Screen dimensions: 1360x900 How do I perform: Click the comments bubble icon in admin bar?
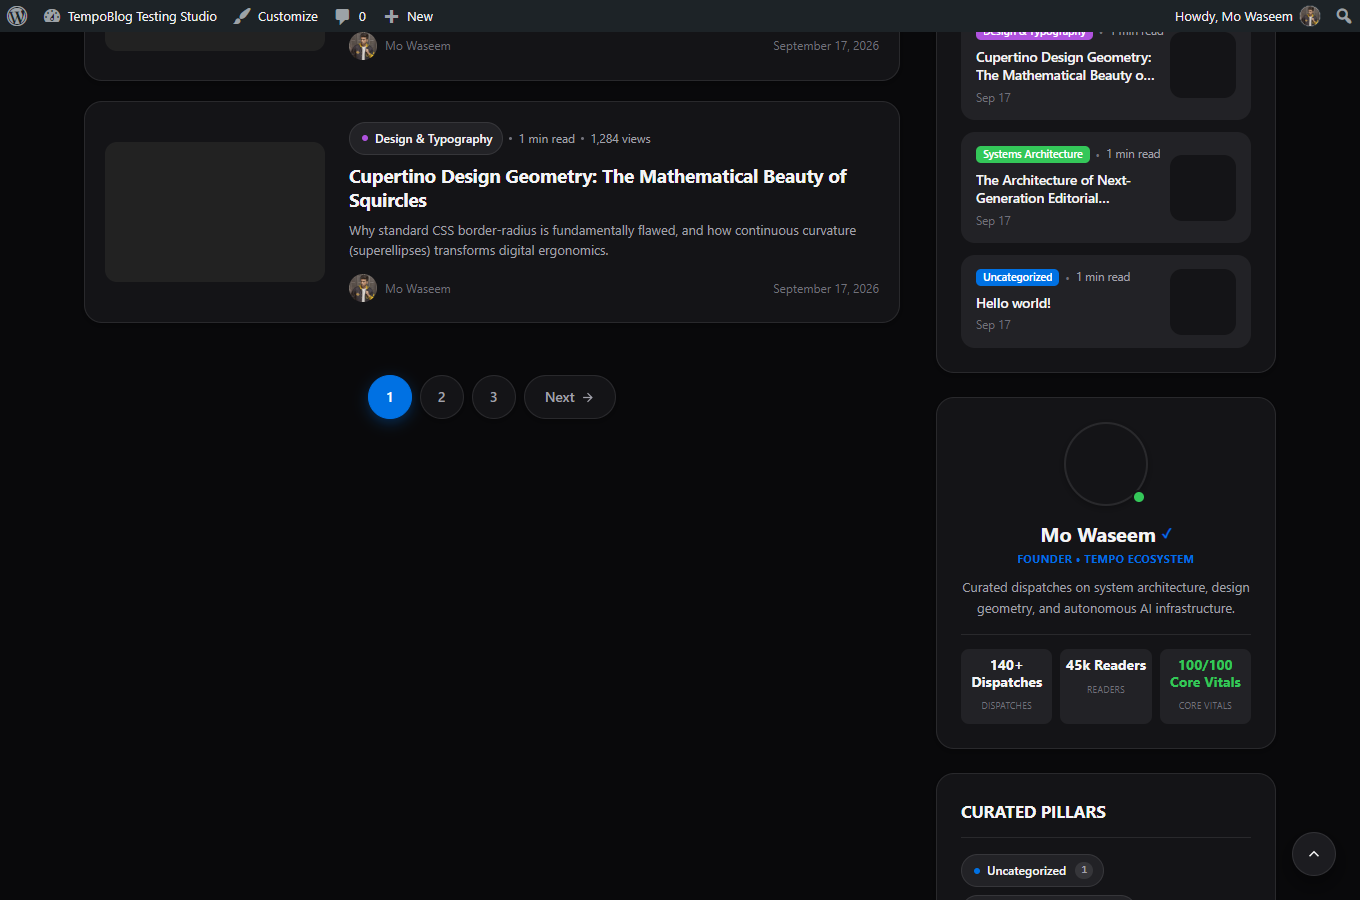click(x=342, y=16)
